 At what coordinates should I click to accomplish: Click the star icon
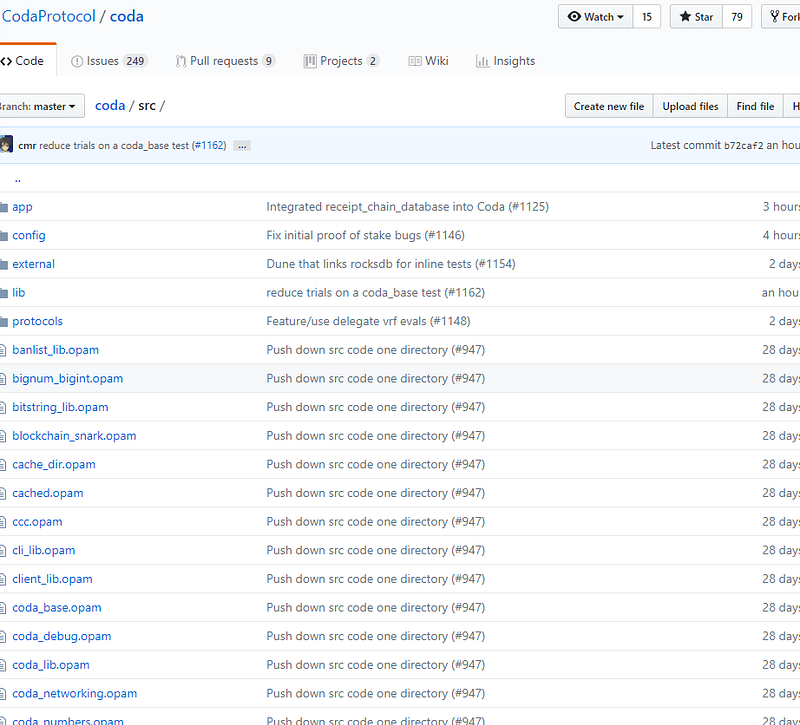[x=685, y=17]
